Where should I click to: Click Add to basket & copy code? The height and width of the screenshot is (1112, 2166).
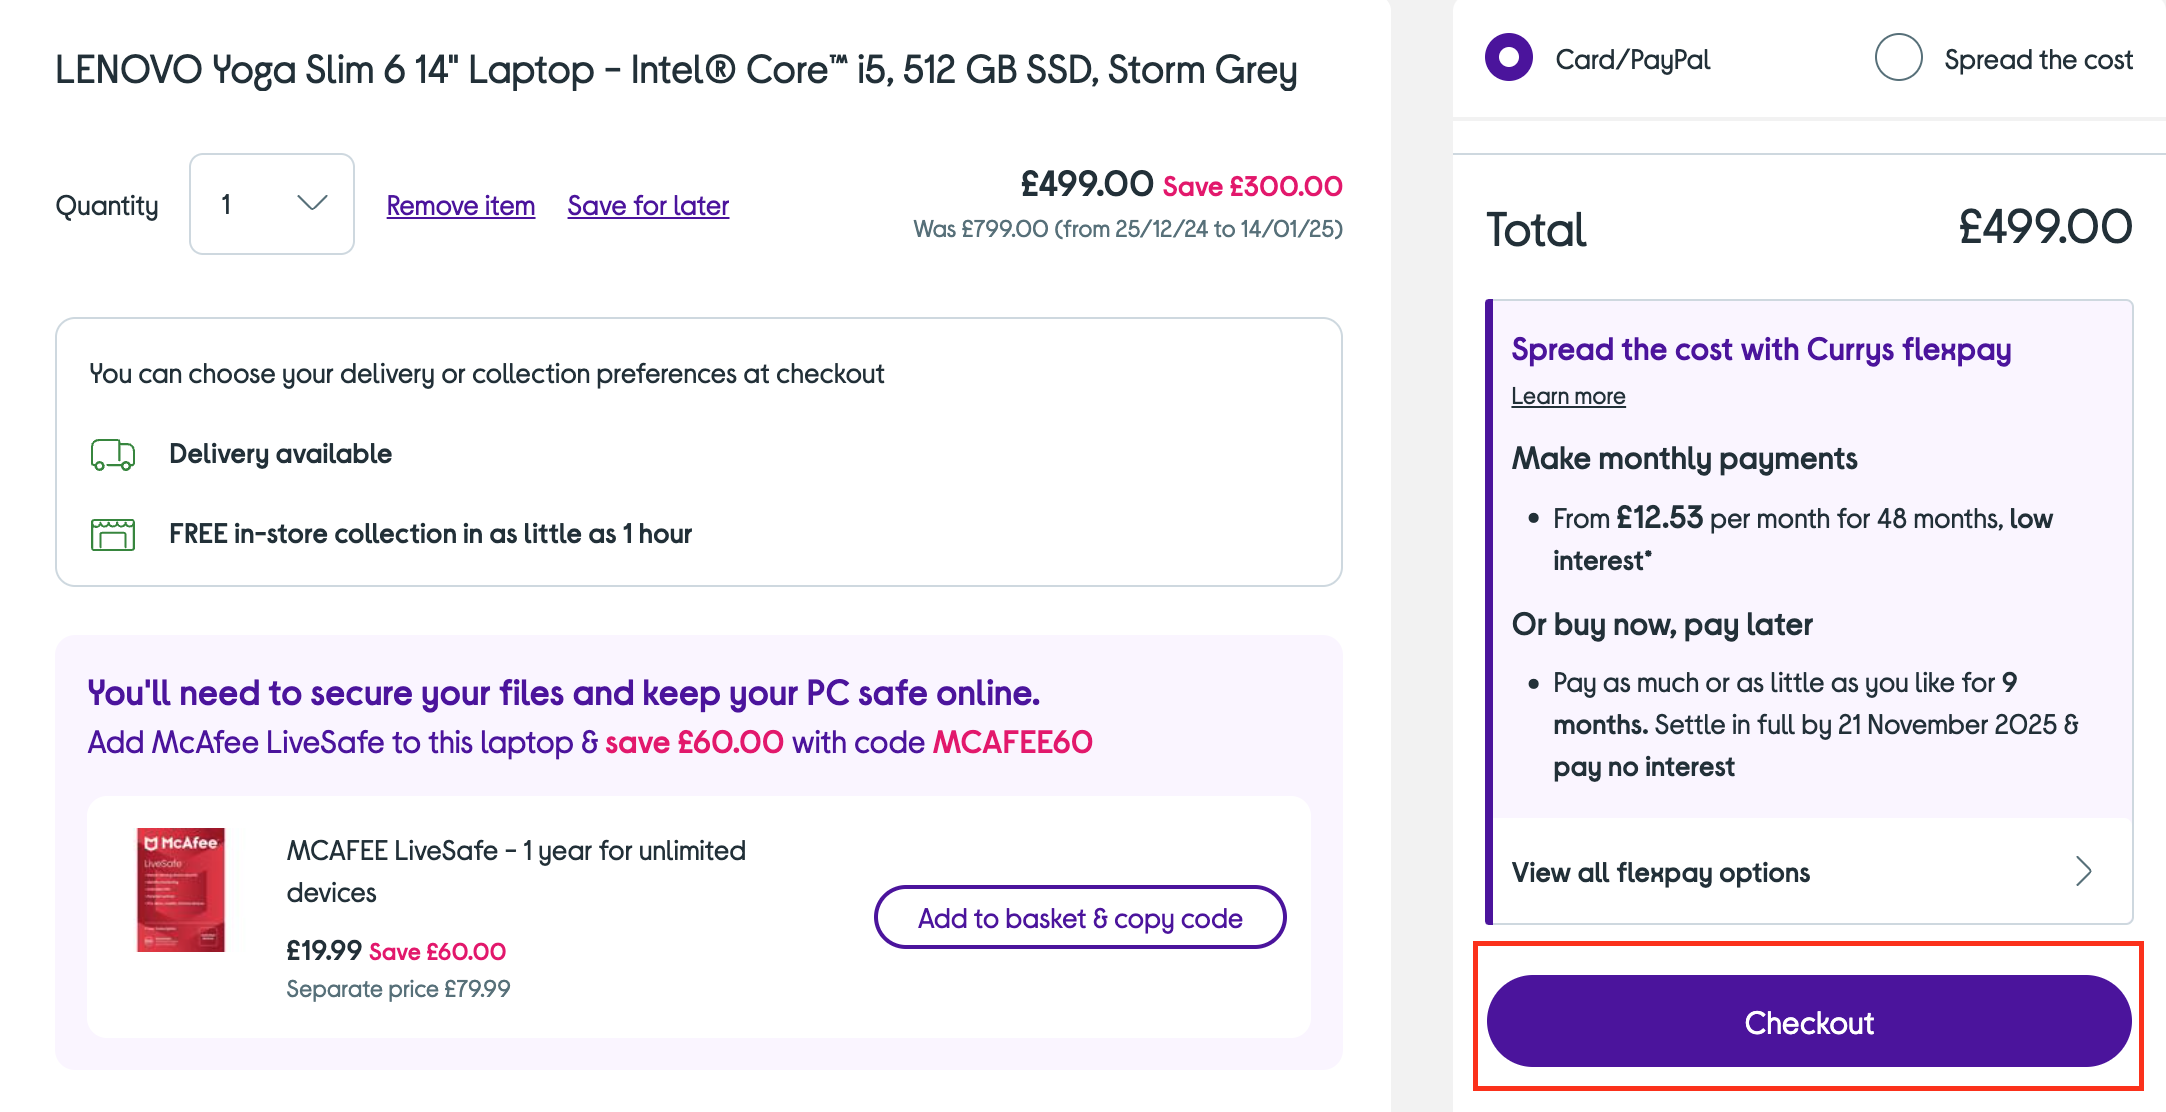(1080, 917)
